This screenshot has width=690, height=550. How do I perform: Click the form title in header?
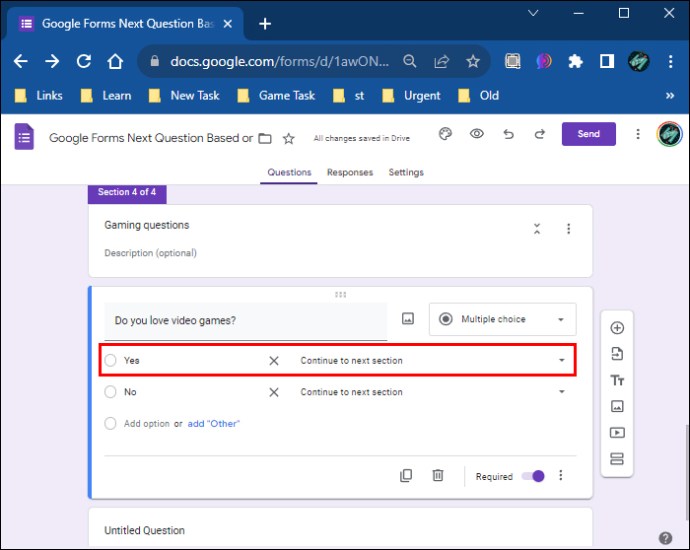pos(150,138)
